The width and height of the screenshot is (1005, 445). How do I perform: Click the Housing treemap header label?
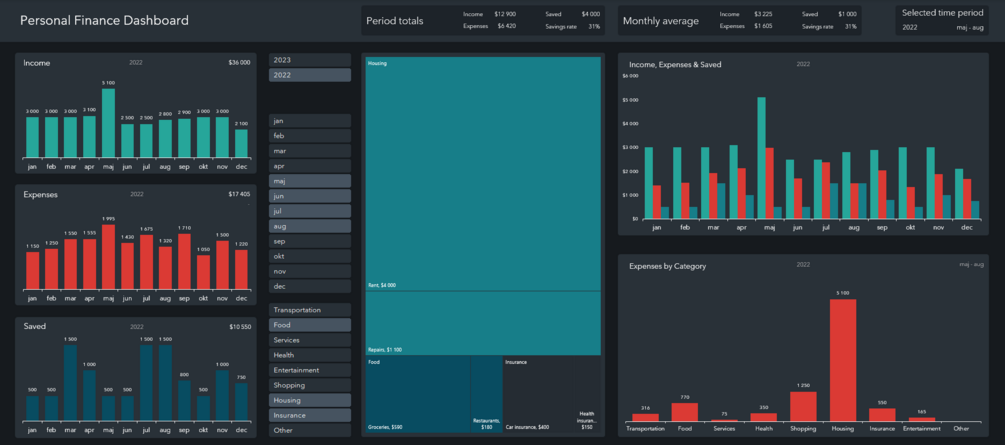point(378,63)
